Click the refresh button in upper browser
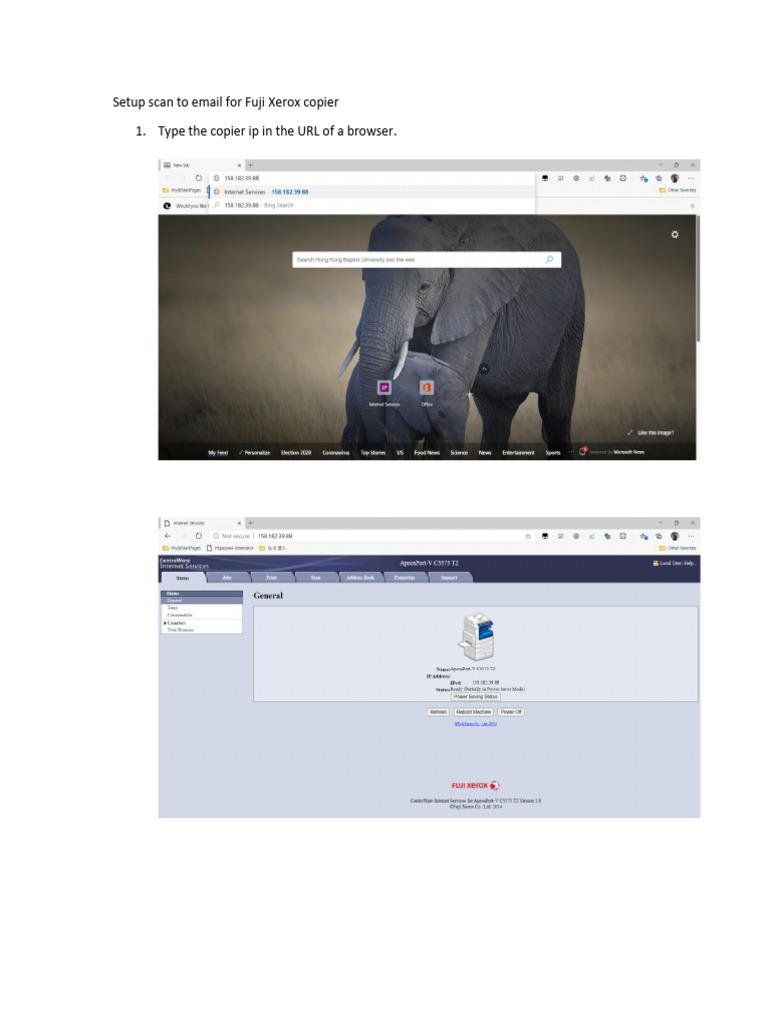The height and width of the screenshot is (1024, 768). coord(199,178)
